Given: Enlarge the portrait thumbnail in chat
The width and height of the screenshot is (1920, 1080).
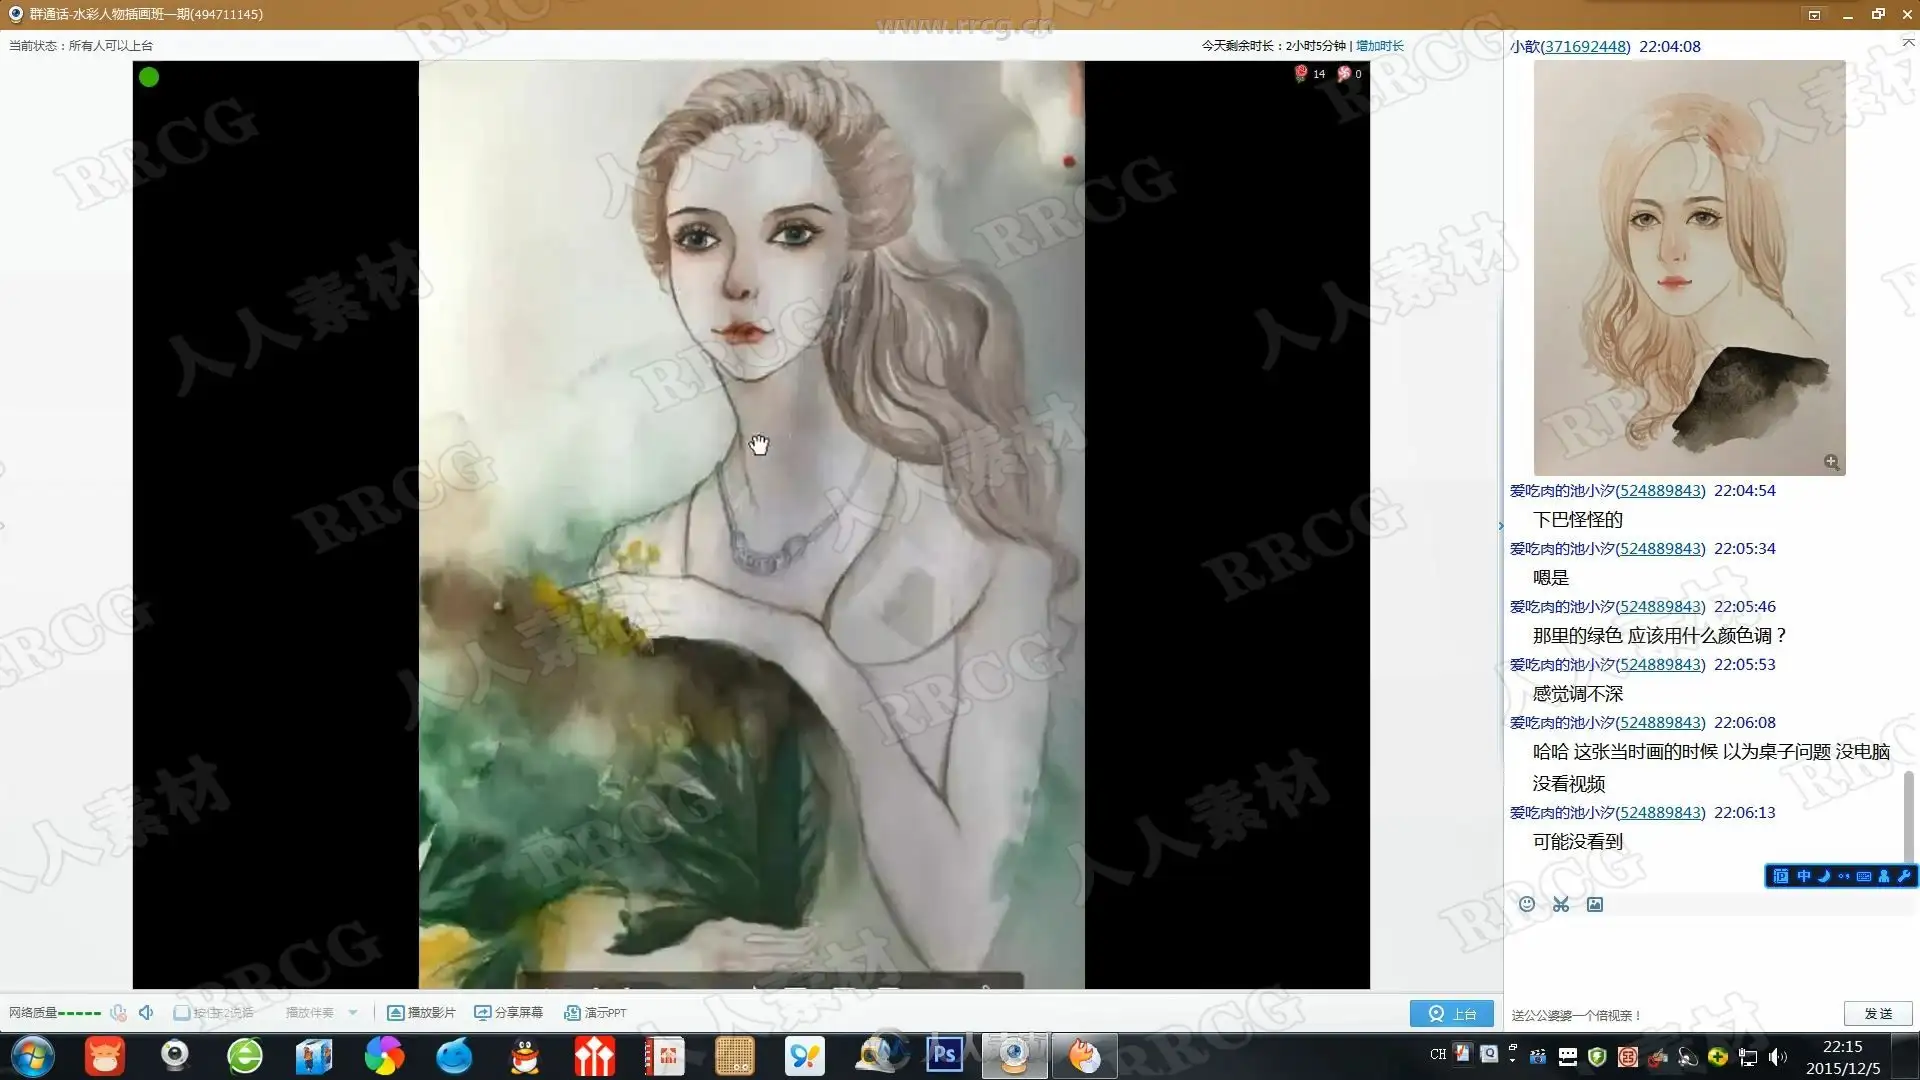Looking at the screenshot, I should coord(1831,462).
